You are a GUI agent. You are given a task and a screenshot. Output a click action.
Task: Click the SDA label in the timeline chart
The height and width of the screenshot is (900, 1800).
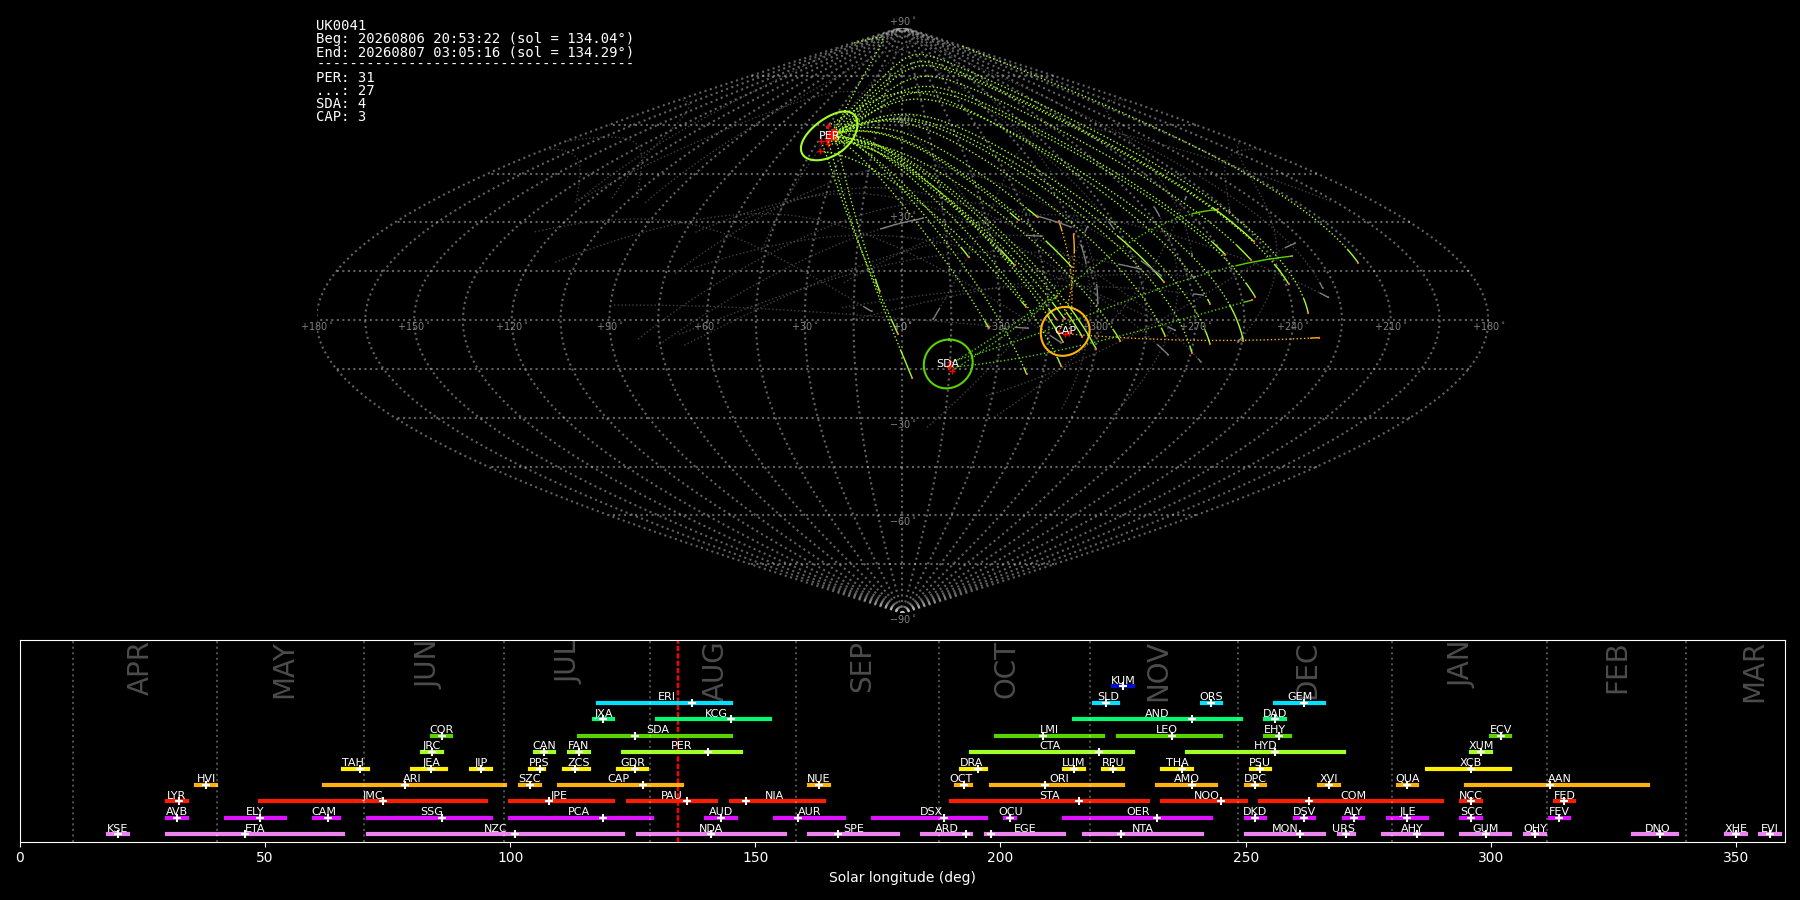click(658, 730)
